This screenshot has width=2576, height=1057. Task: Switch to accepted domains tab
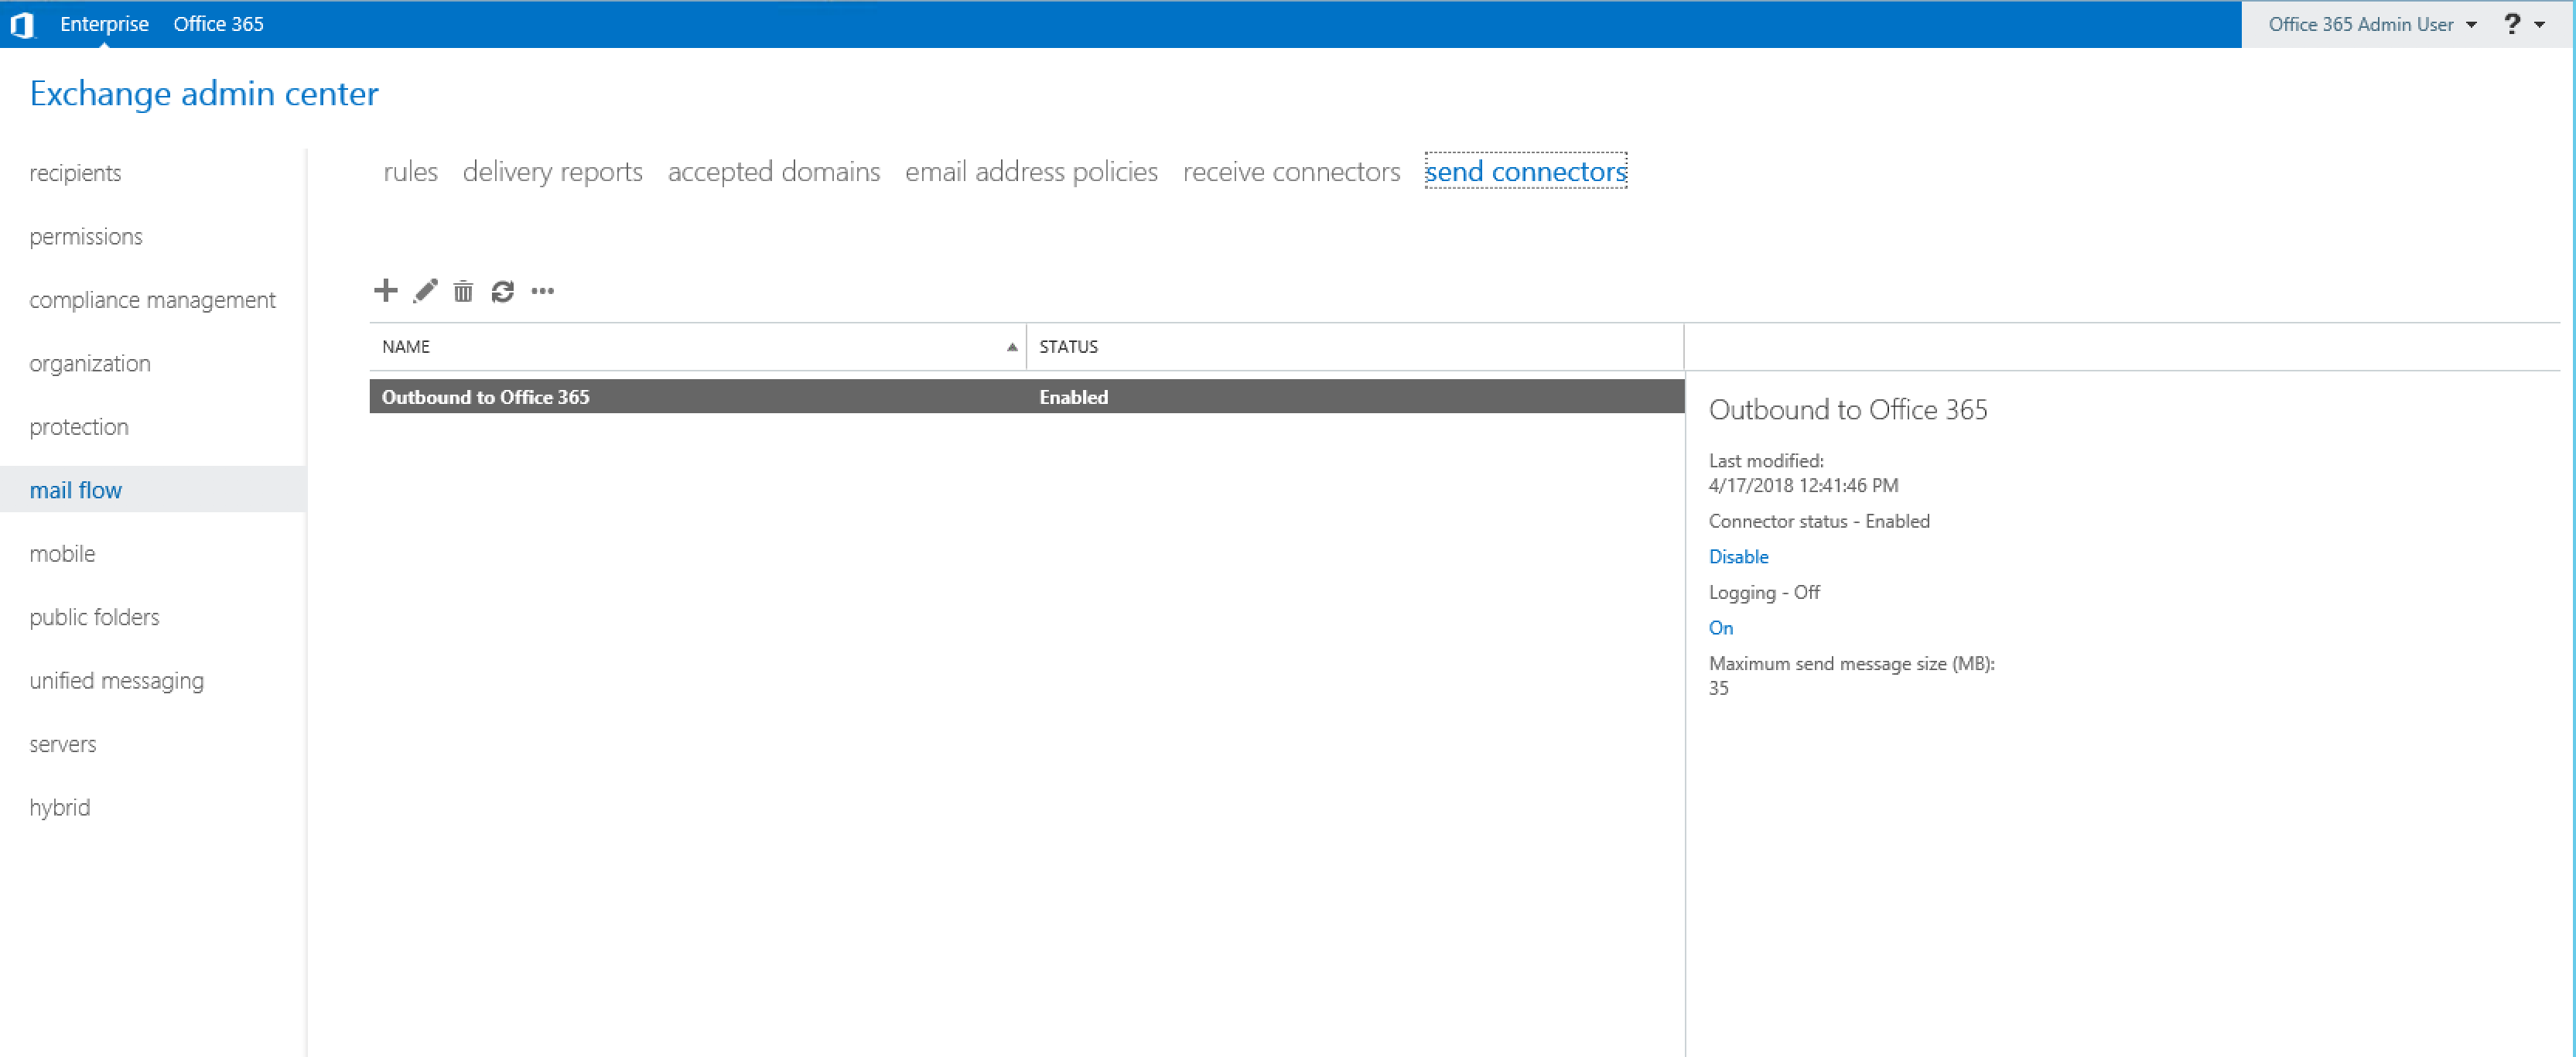coord(773,172)
